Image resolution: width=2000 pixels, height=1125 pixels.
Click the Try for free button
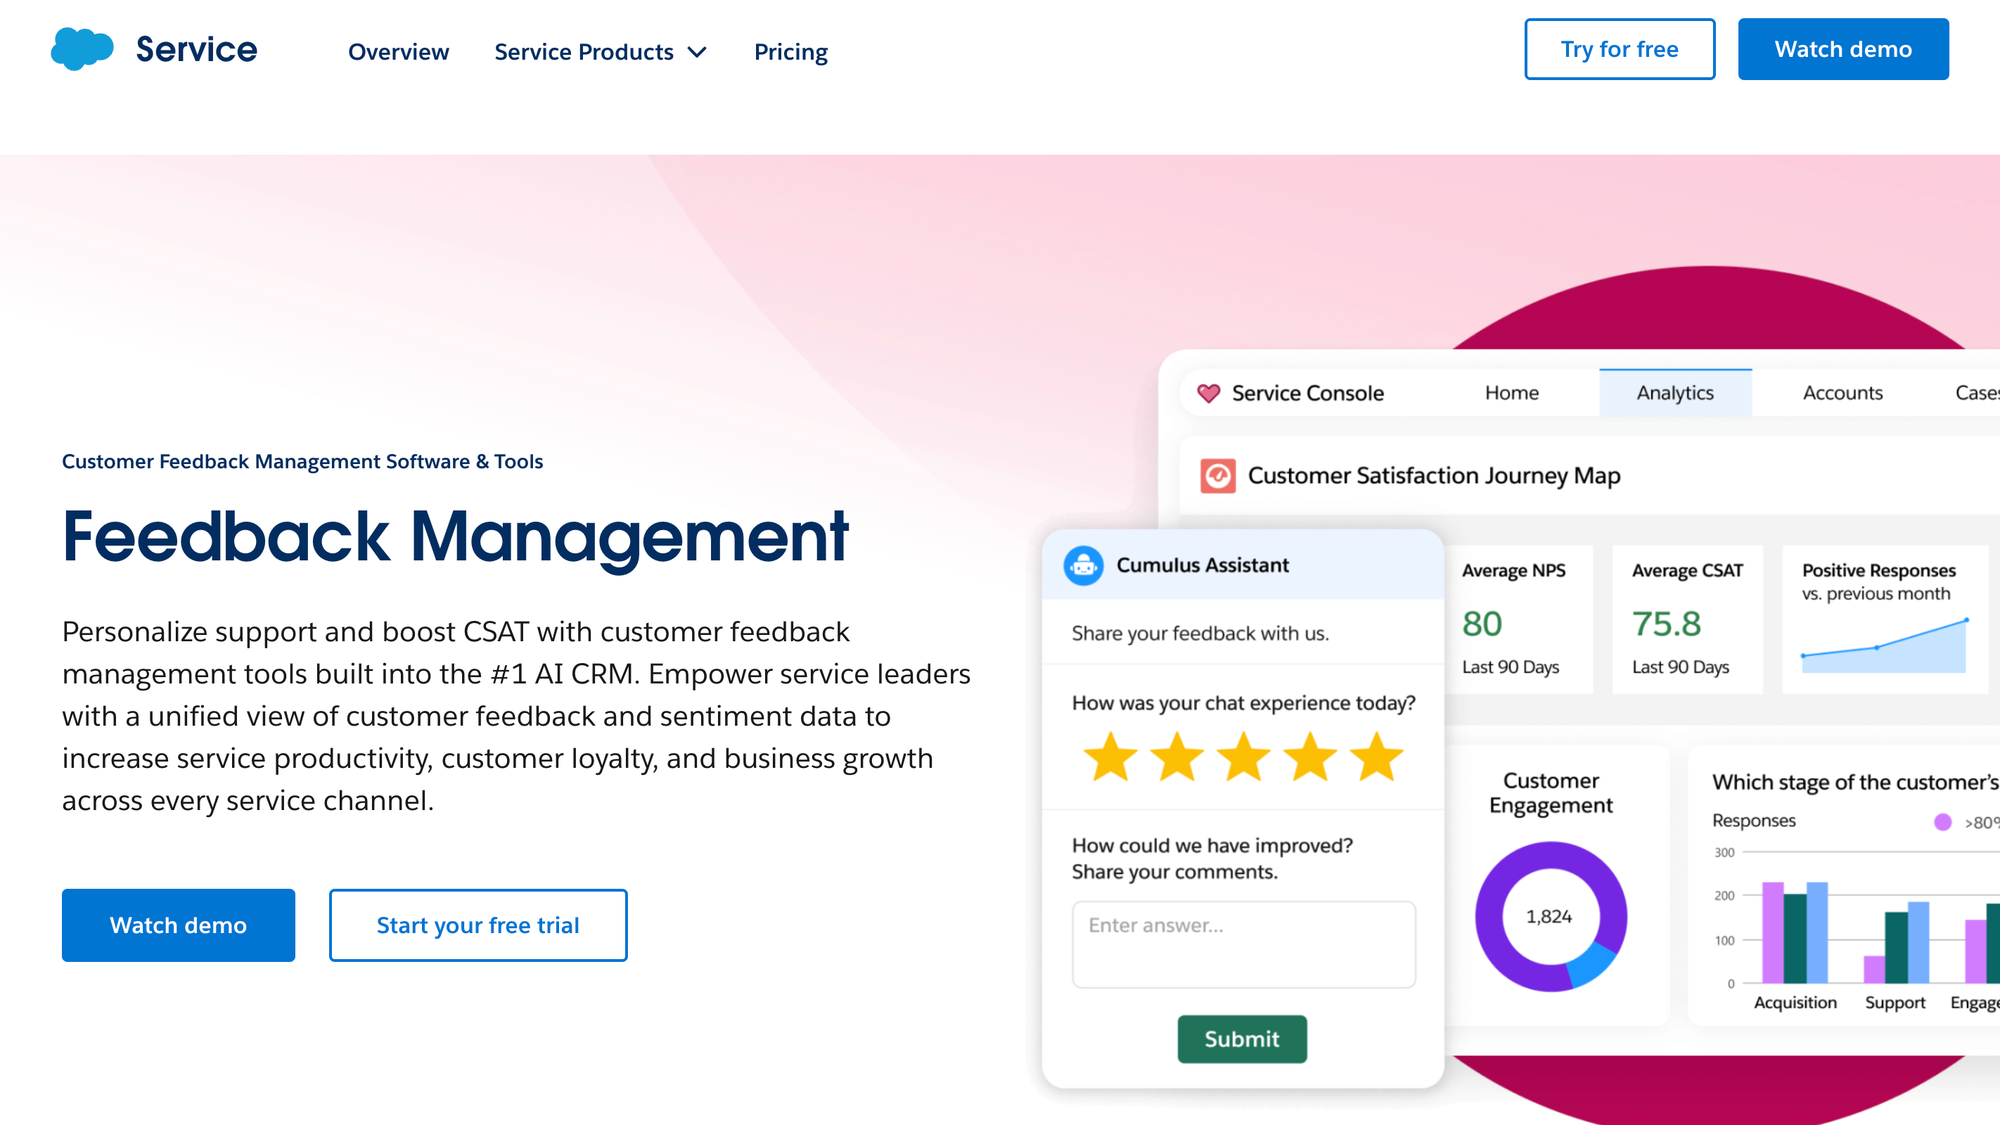1619,48
